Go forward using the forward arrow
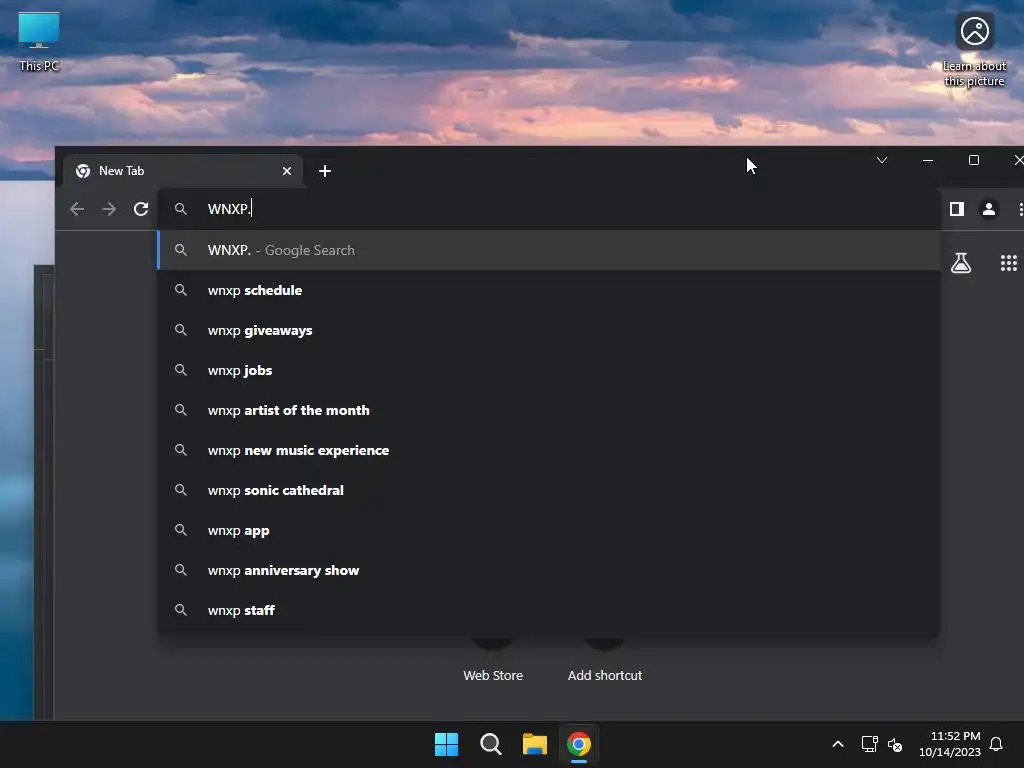 [109, 209]
